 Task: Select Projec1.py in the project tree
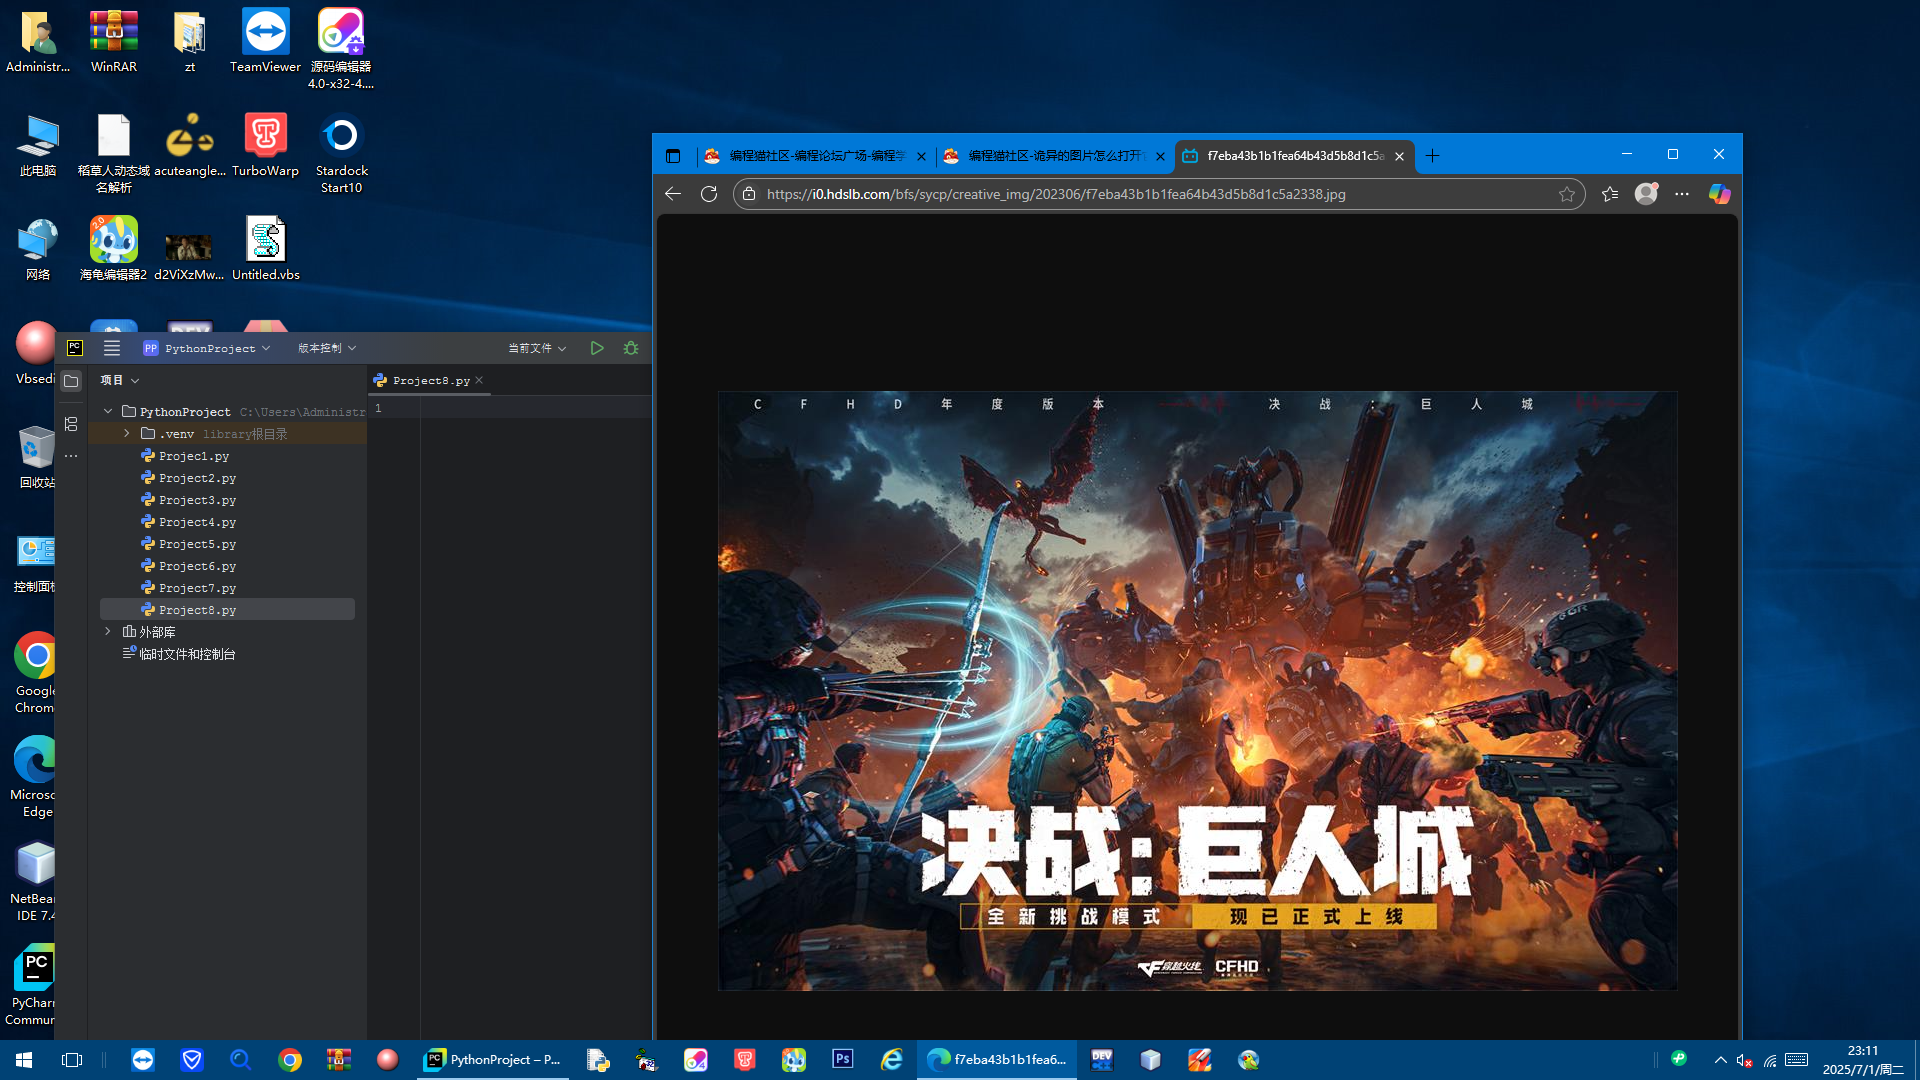(194, 456)
